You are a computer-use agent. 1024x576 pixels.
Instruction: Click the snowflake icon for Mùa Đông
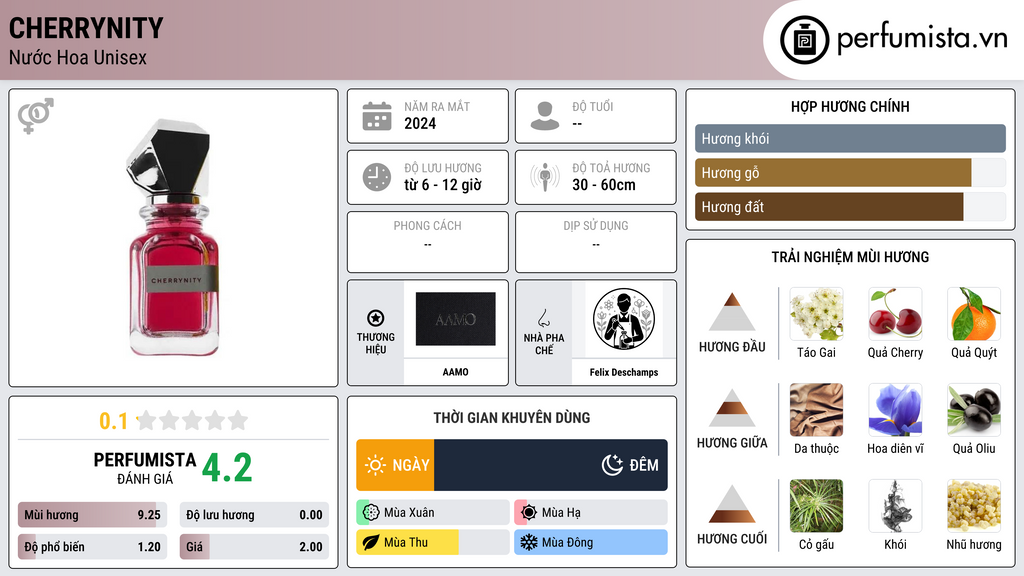pos(529,542)
